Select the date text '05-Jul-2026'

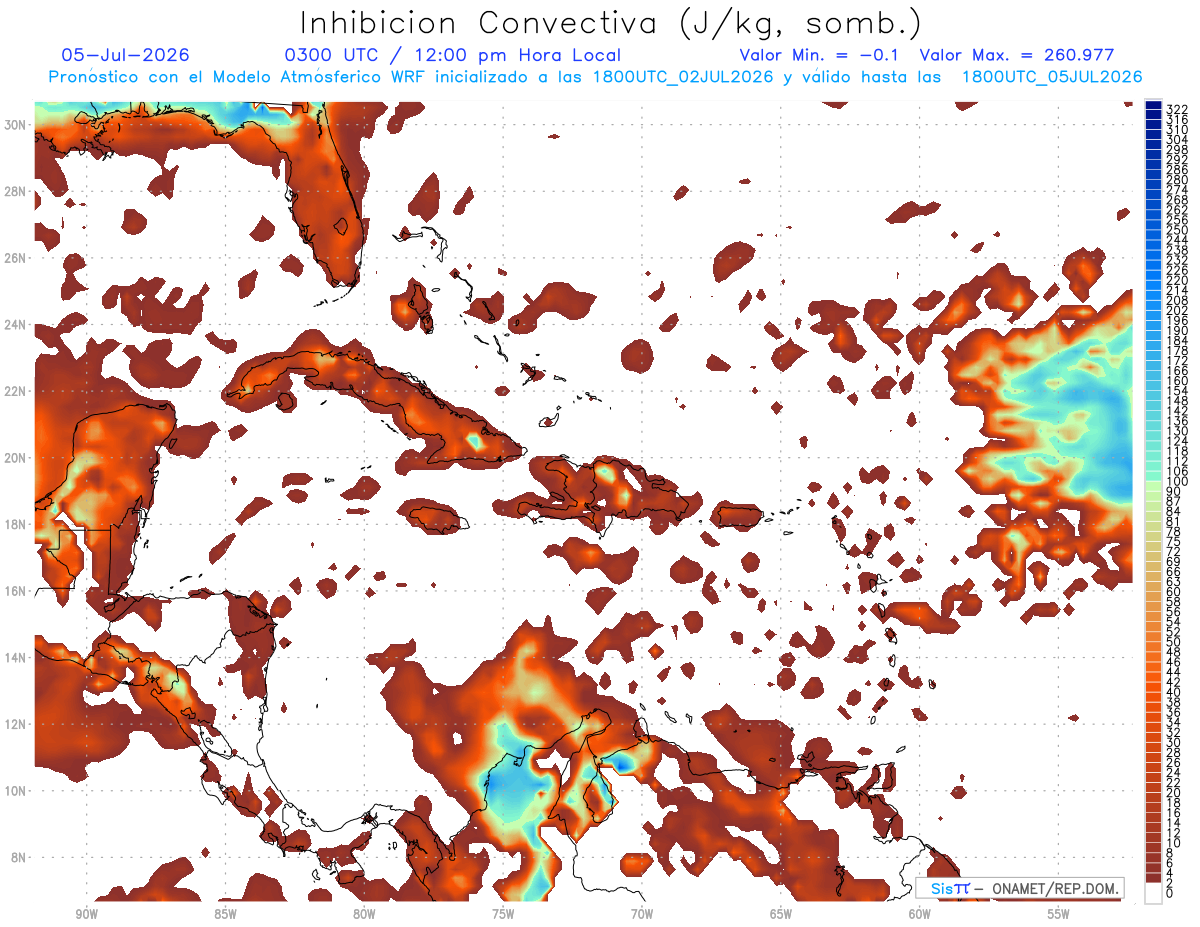click(124, 55)
